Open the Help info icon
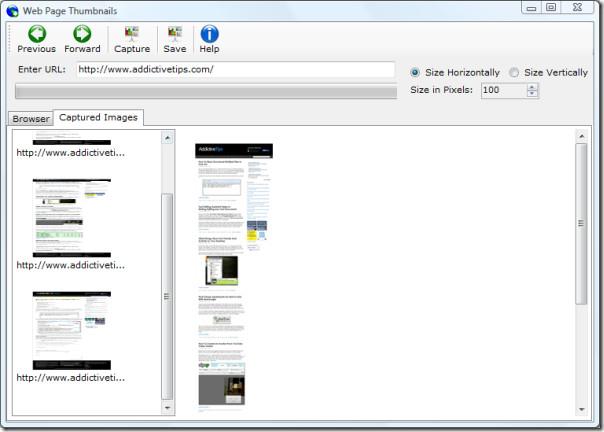The width and height of the screenshot is (604, 432). click(x=210, y=34)
